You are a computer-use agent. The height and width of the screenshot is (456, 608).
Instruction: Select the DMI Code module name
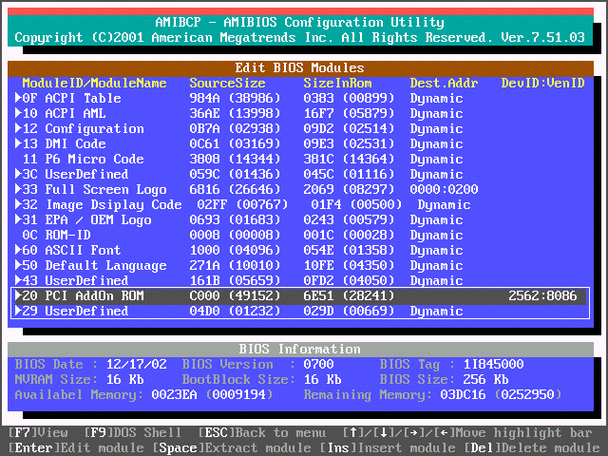pos(75,144)
